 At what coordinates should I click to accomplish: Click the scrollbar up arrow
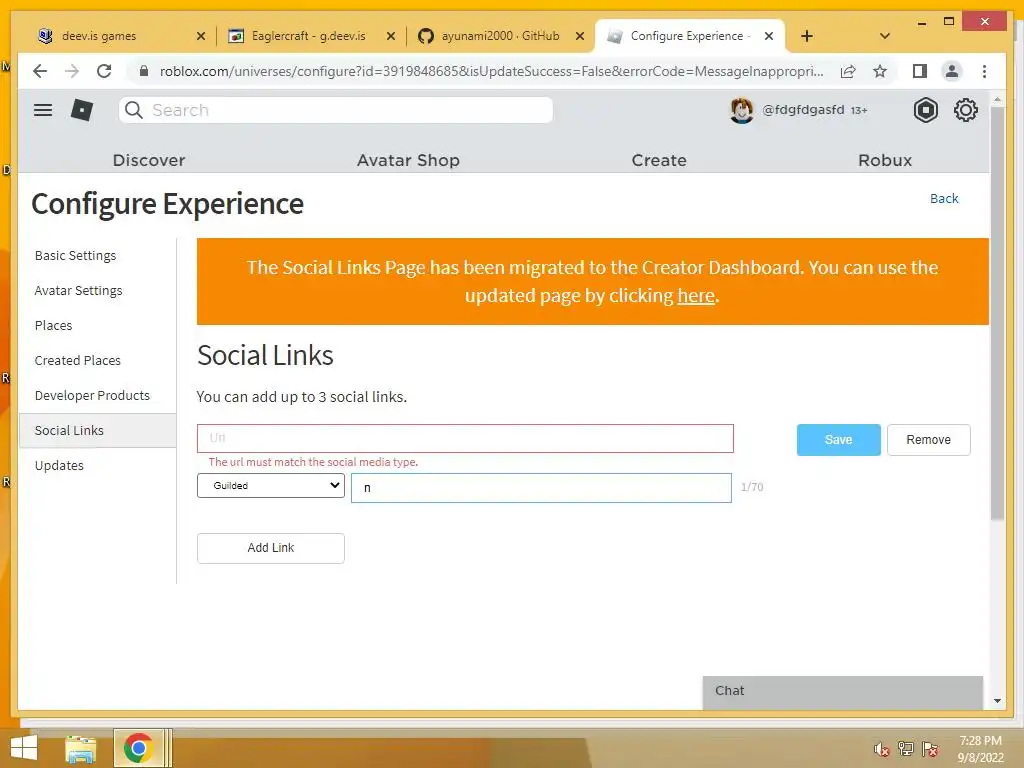click(x=997, y=99)
